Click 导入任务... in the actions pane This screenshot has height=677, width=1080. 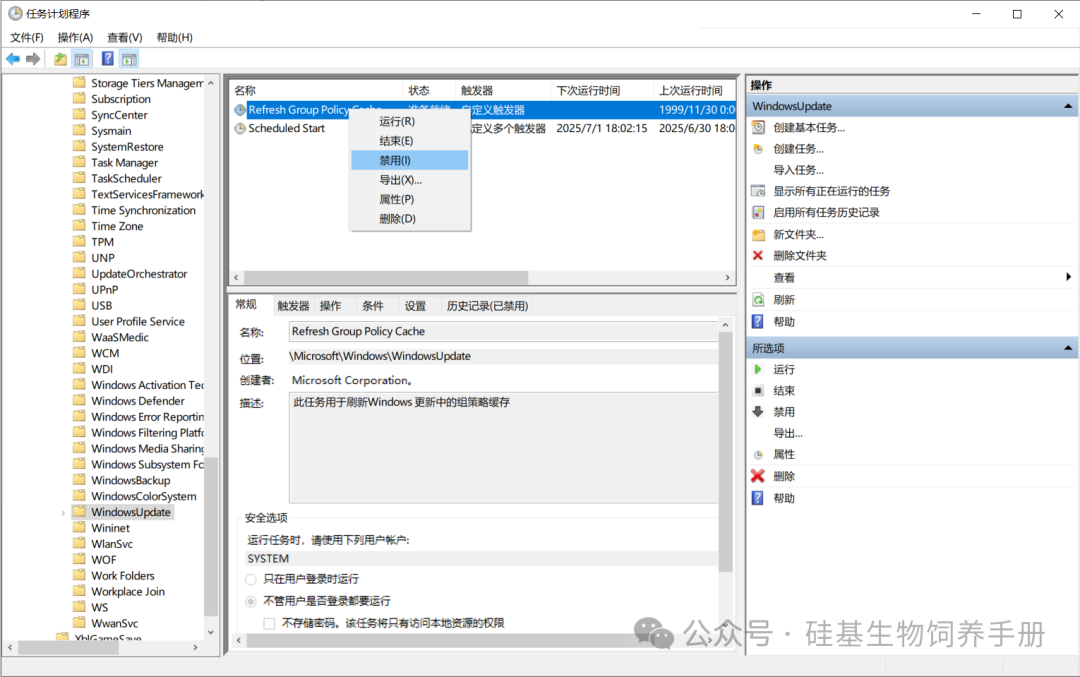[798, 170]
